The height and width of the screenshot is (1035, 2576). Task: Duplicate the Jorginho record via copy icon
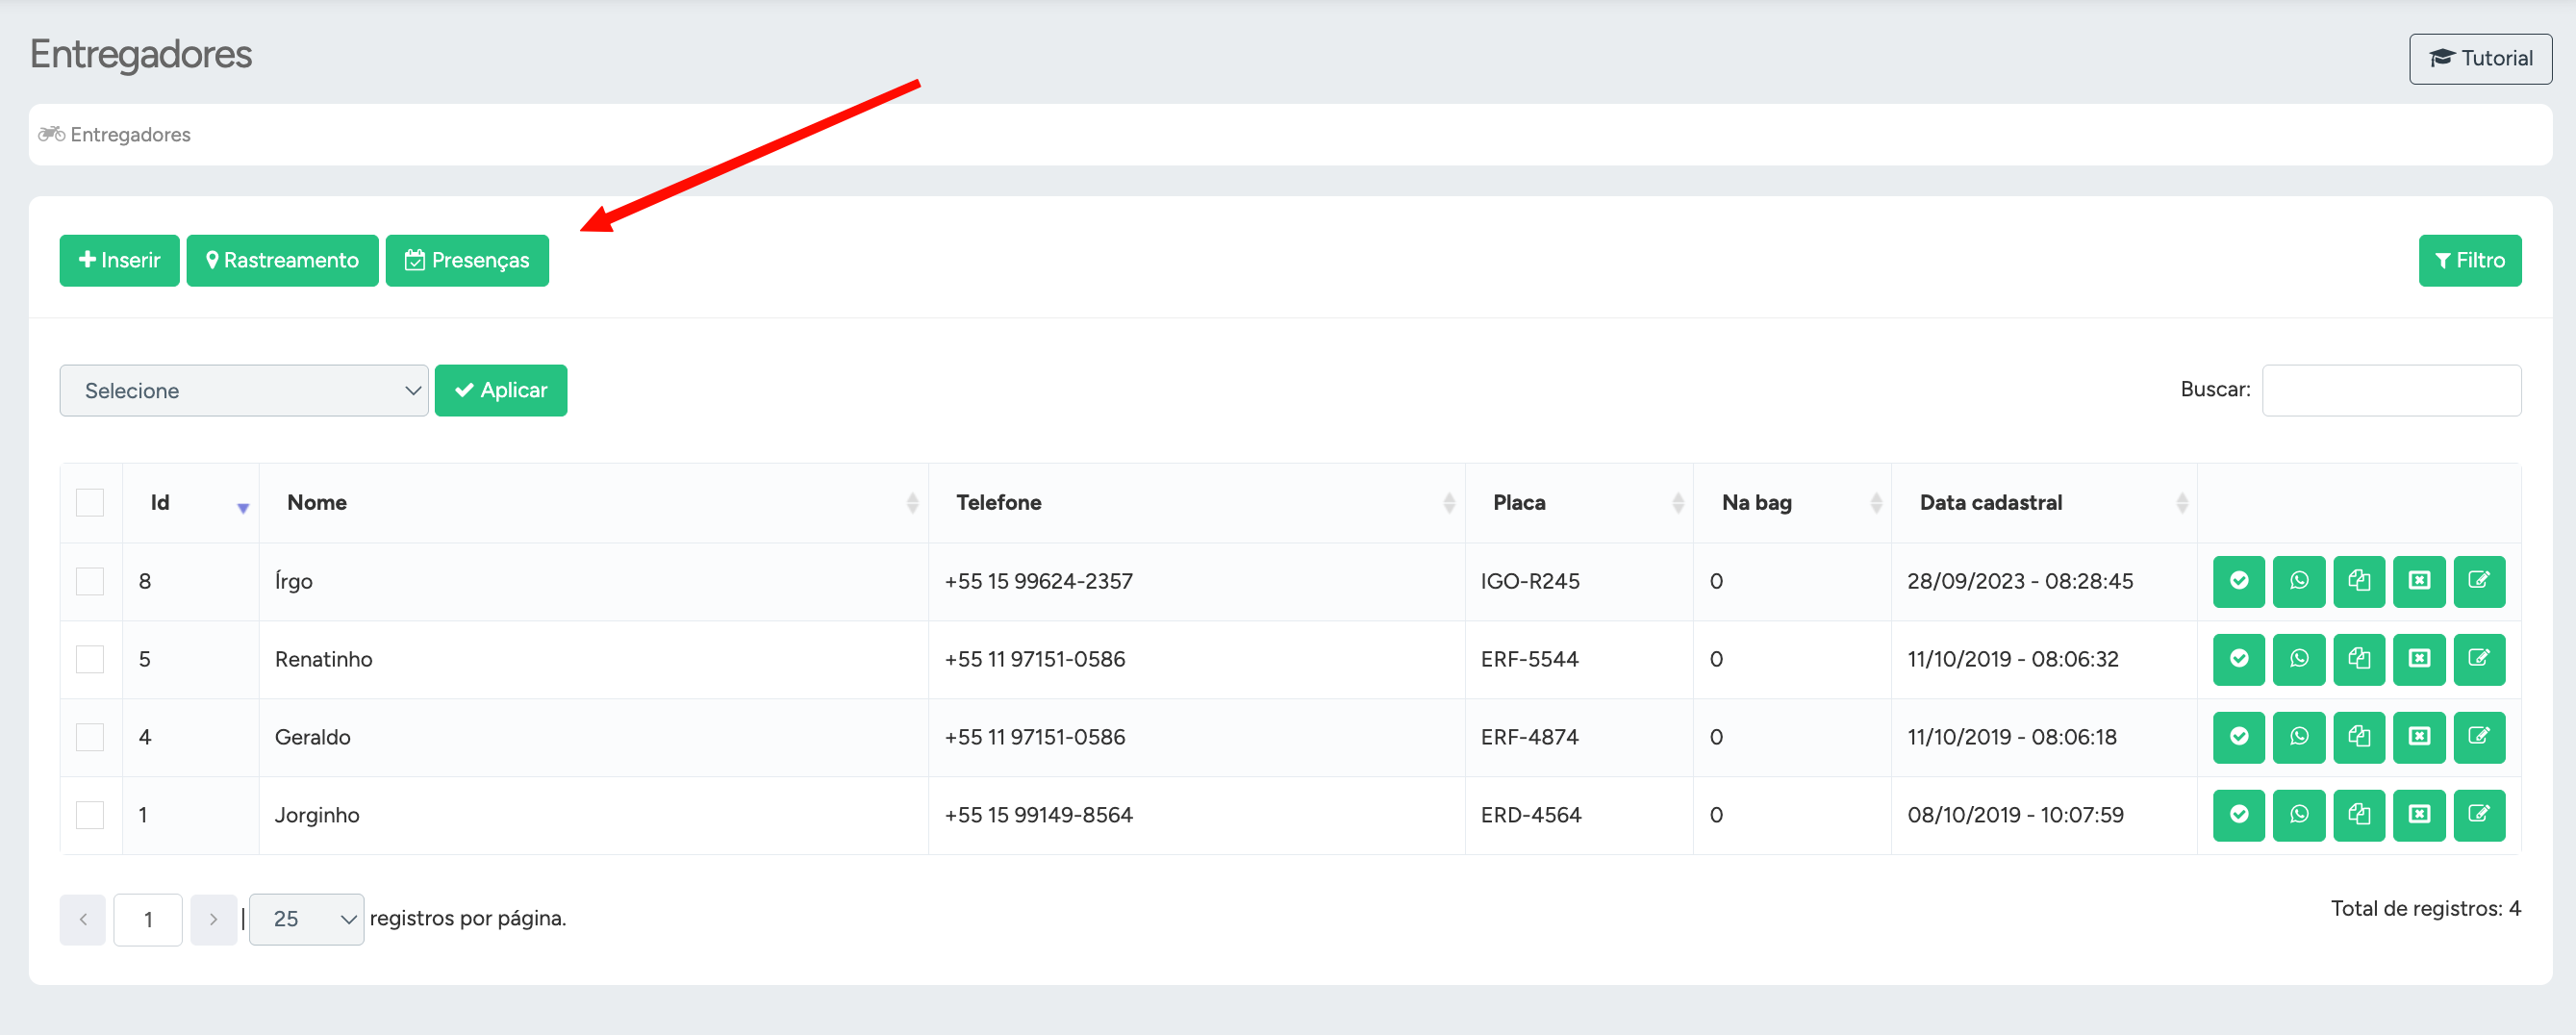point(2358,815)
